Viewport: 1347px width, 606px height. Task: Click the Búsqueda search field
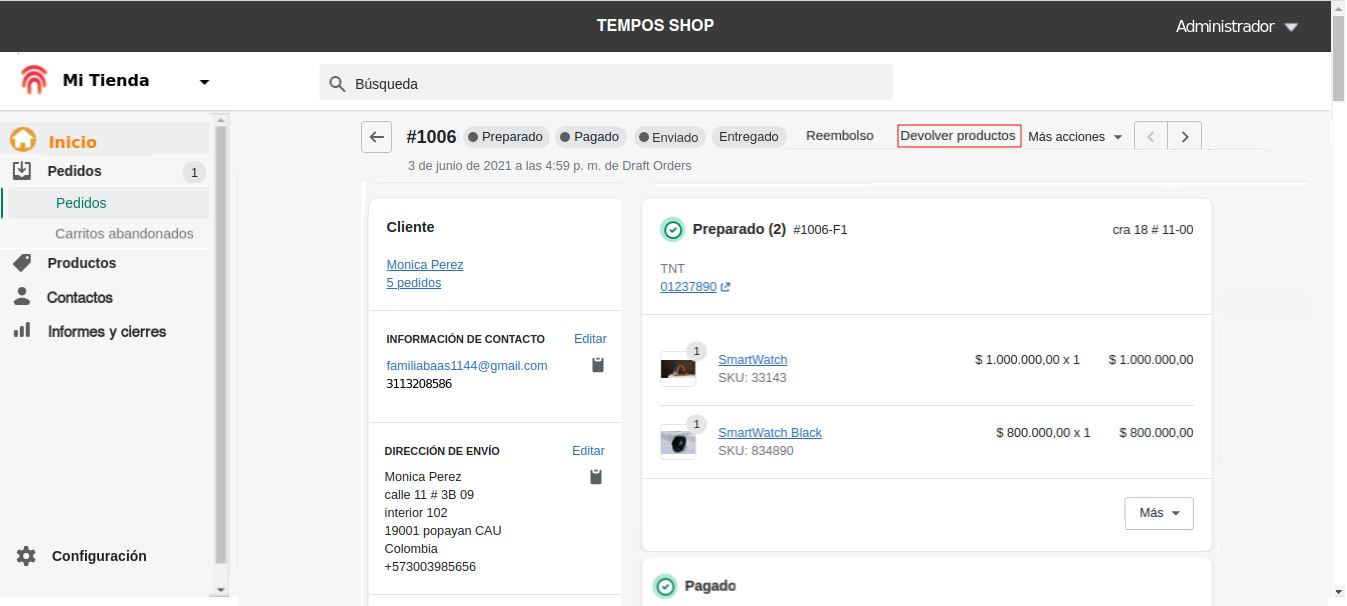pyautogui.click(x=606, y=83)
